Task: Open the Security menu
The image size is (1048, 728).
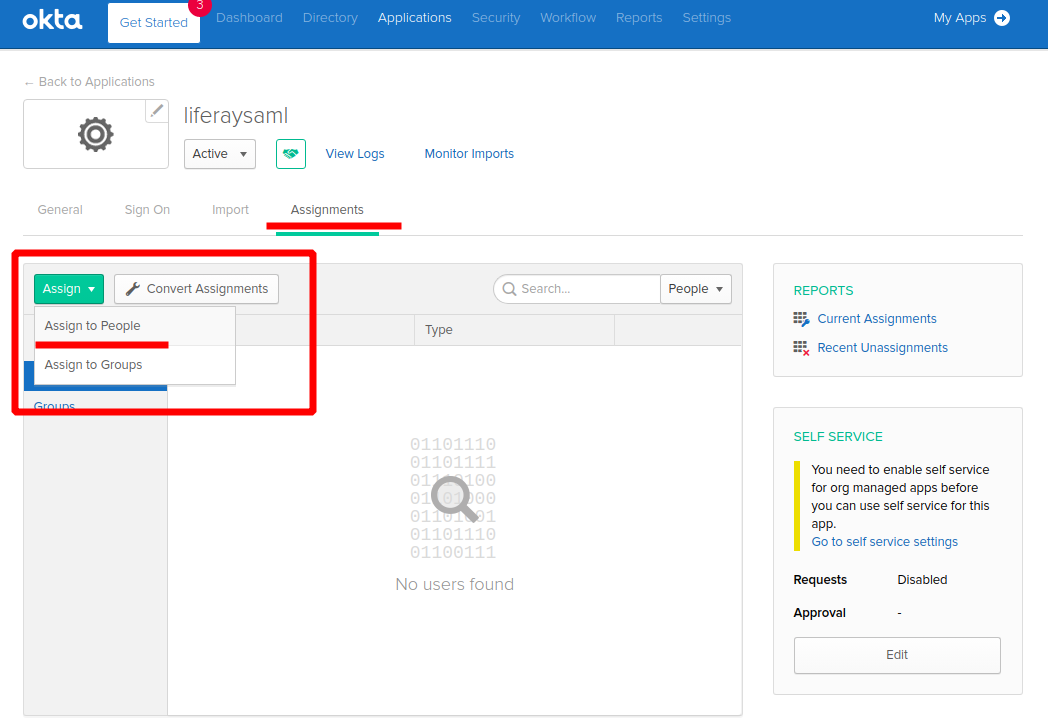Action: tap(496, 18)
